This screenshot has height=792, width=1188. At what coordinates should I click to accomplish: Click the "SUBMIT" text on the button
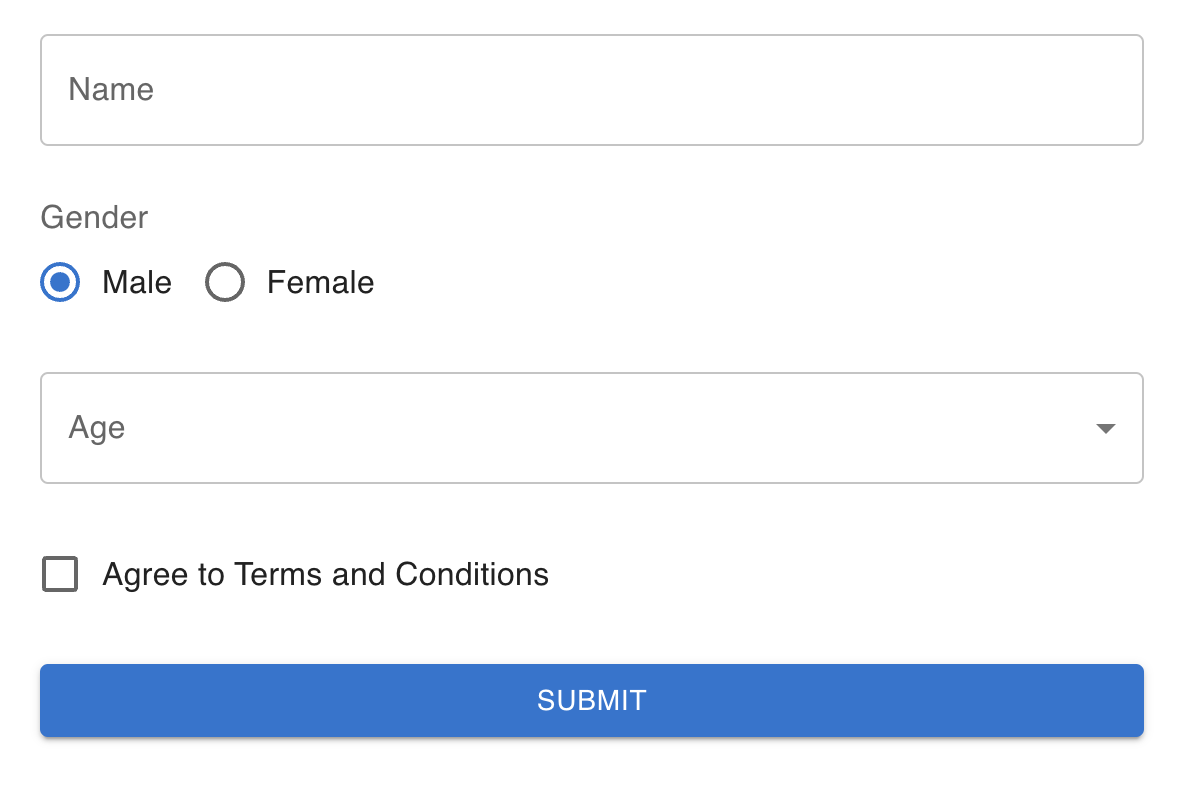592,700
